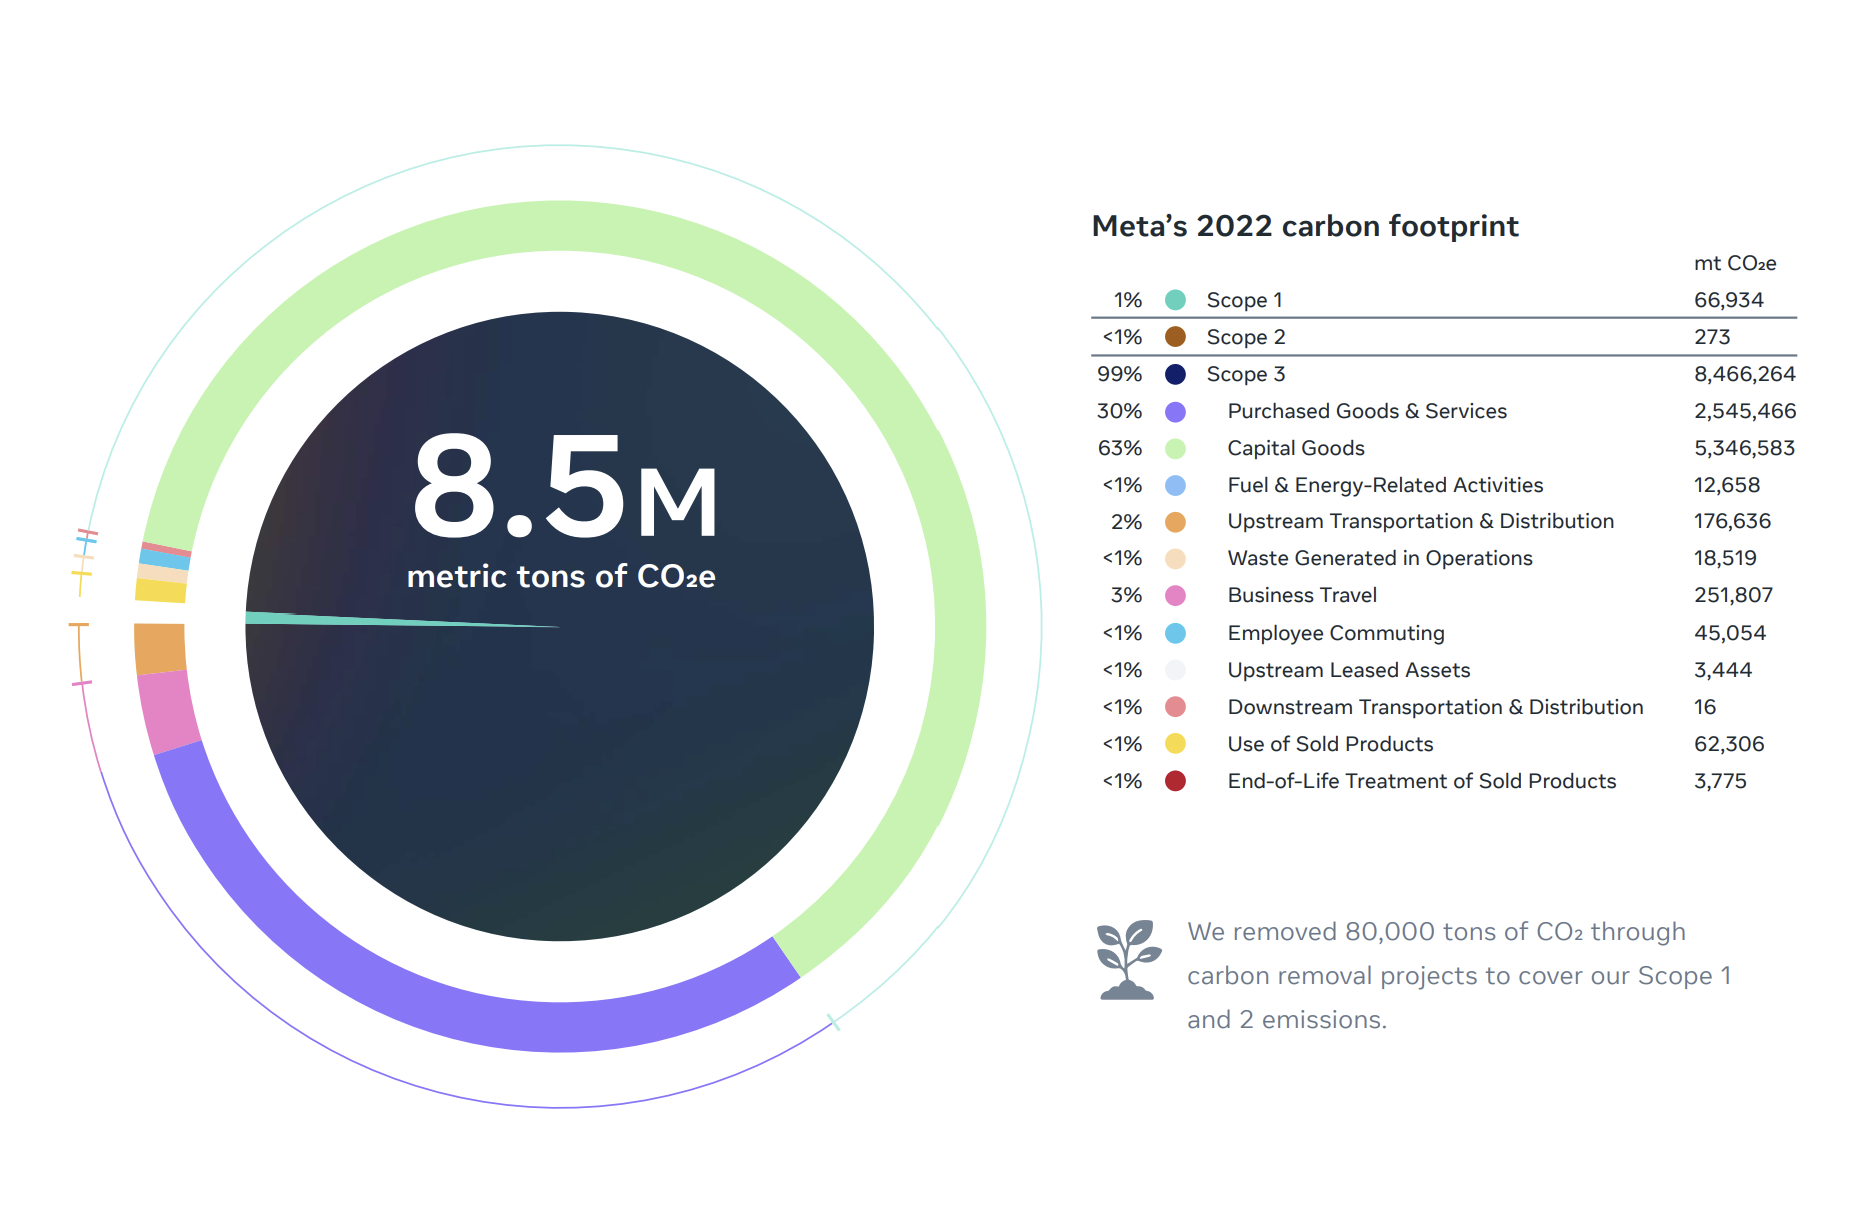
Task: Click the 2% Upstream Transportation percentage
Action: coord(1127,521)
